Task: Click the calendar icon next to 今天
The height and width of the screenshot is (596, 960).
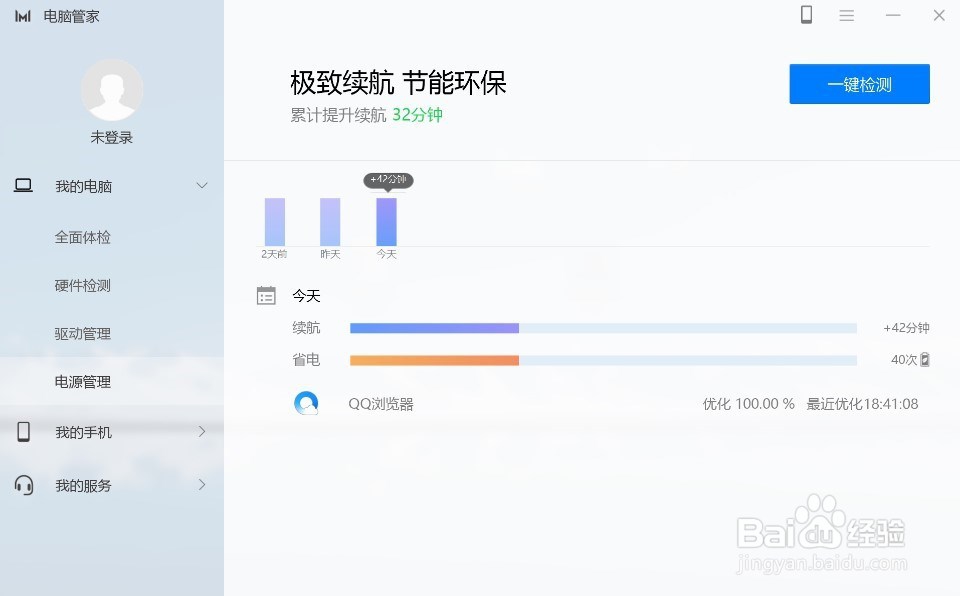Action: tap(266, 295)
